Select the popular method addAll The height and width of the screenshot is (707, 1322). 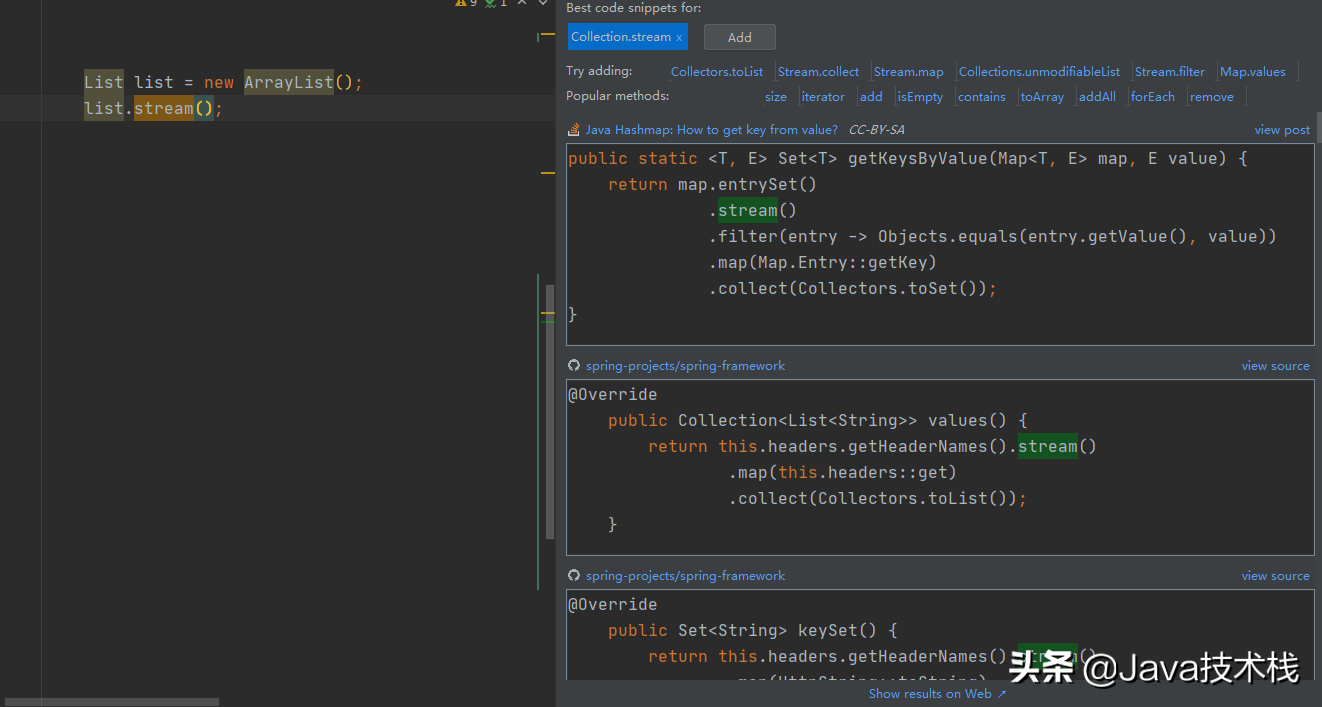(1097, 97)
